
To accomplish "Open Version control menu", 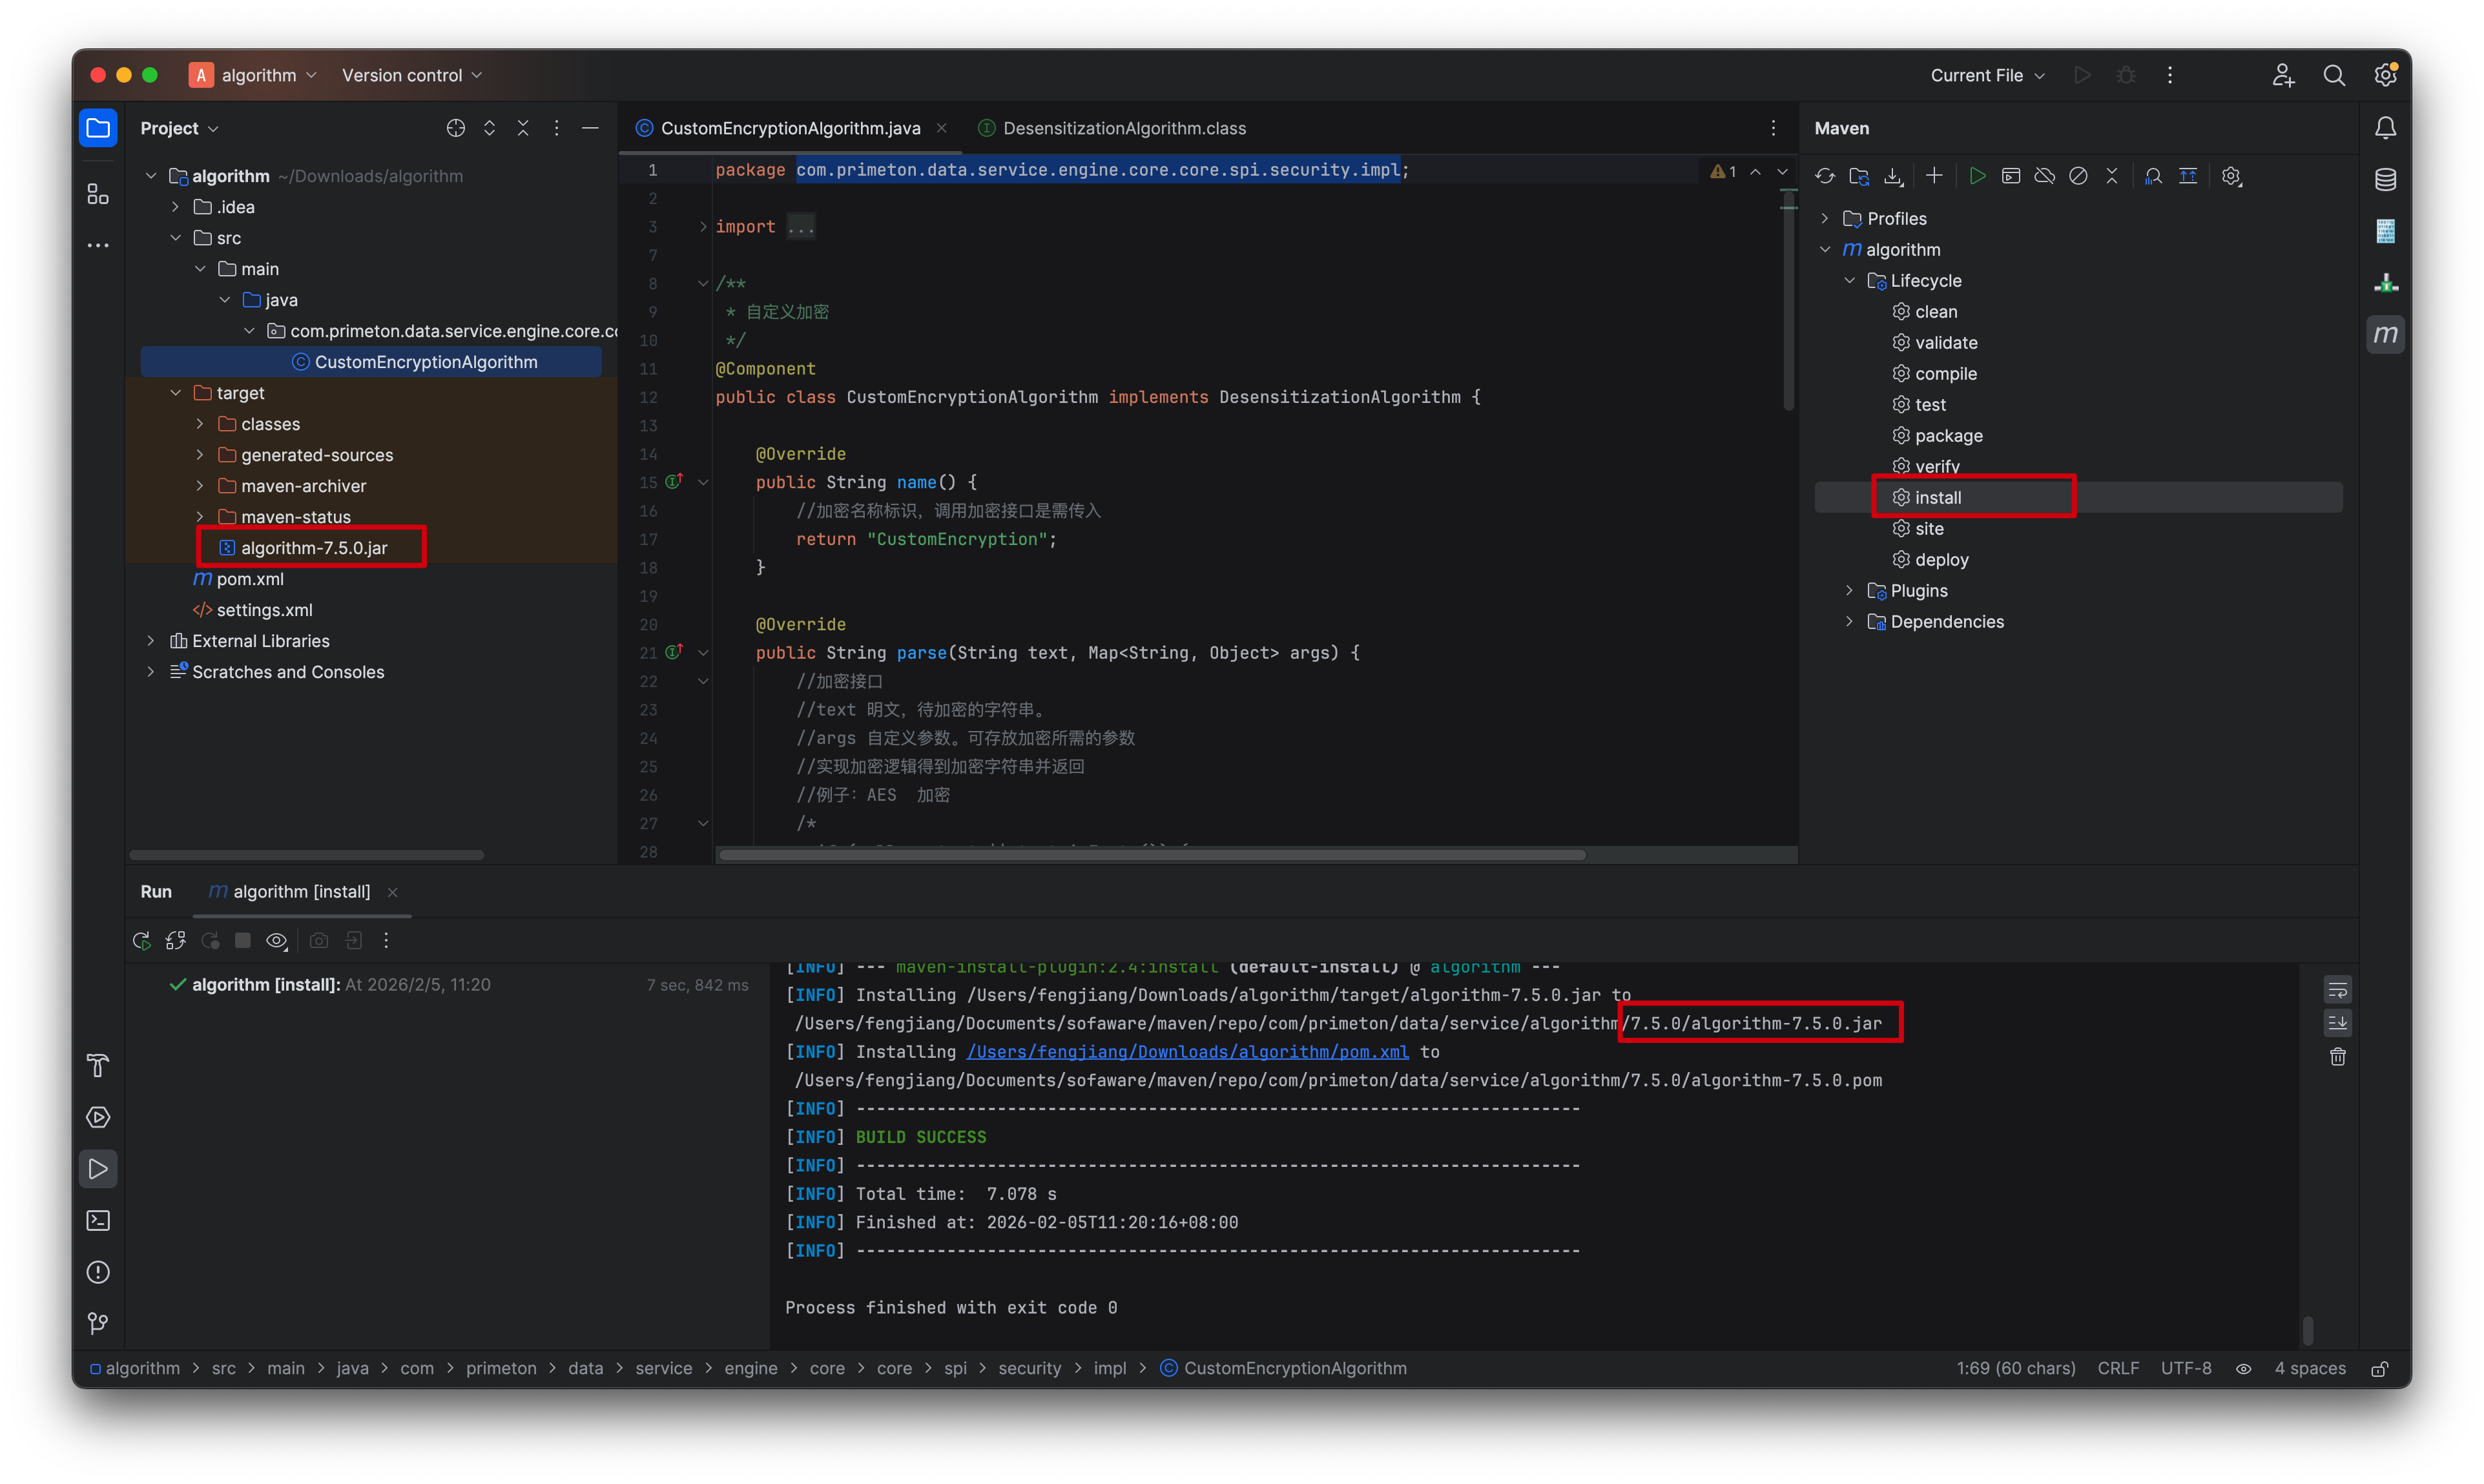I will pos(411,75).
